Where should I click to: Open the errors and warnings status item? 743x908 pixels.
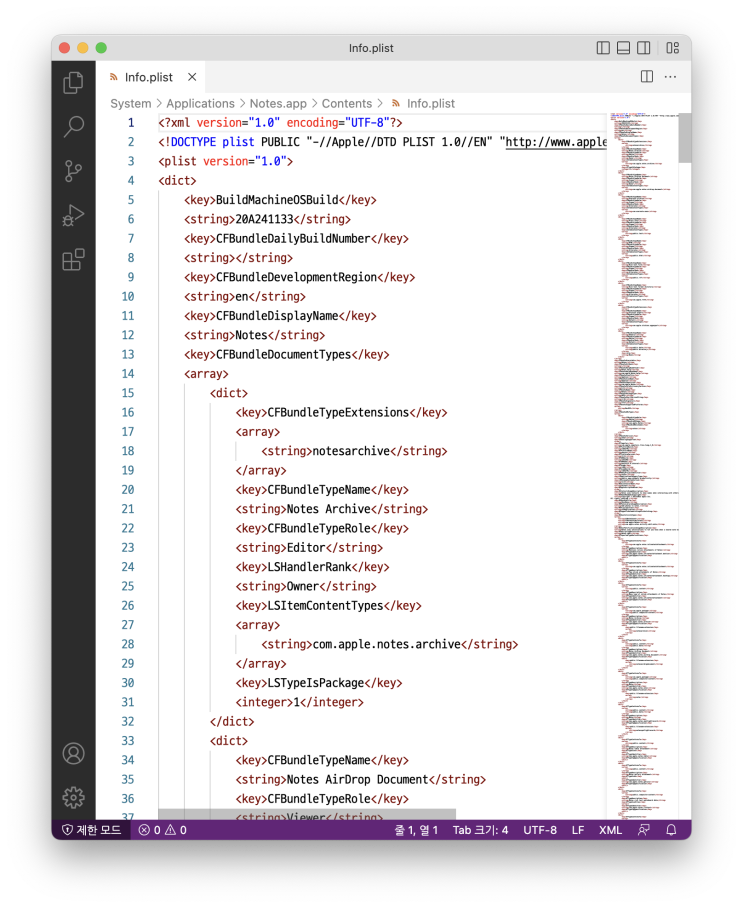pyautogui.click(x=163, y=830)
